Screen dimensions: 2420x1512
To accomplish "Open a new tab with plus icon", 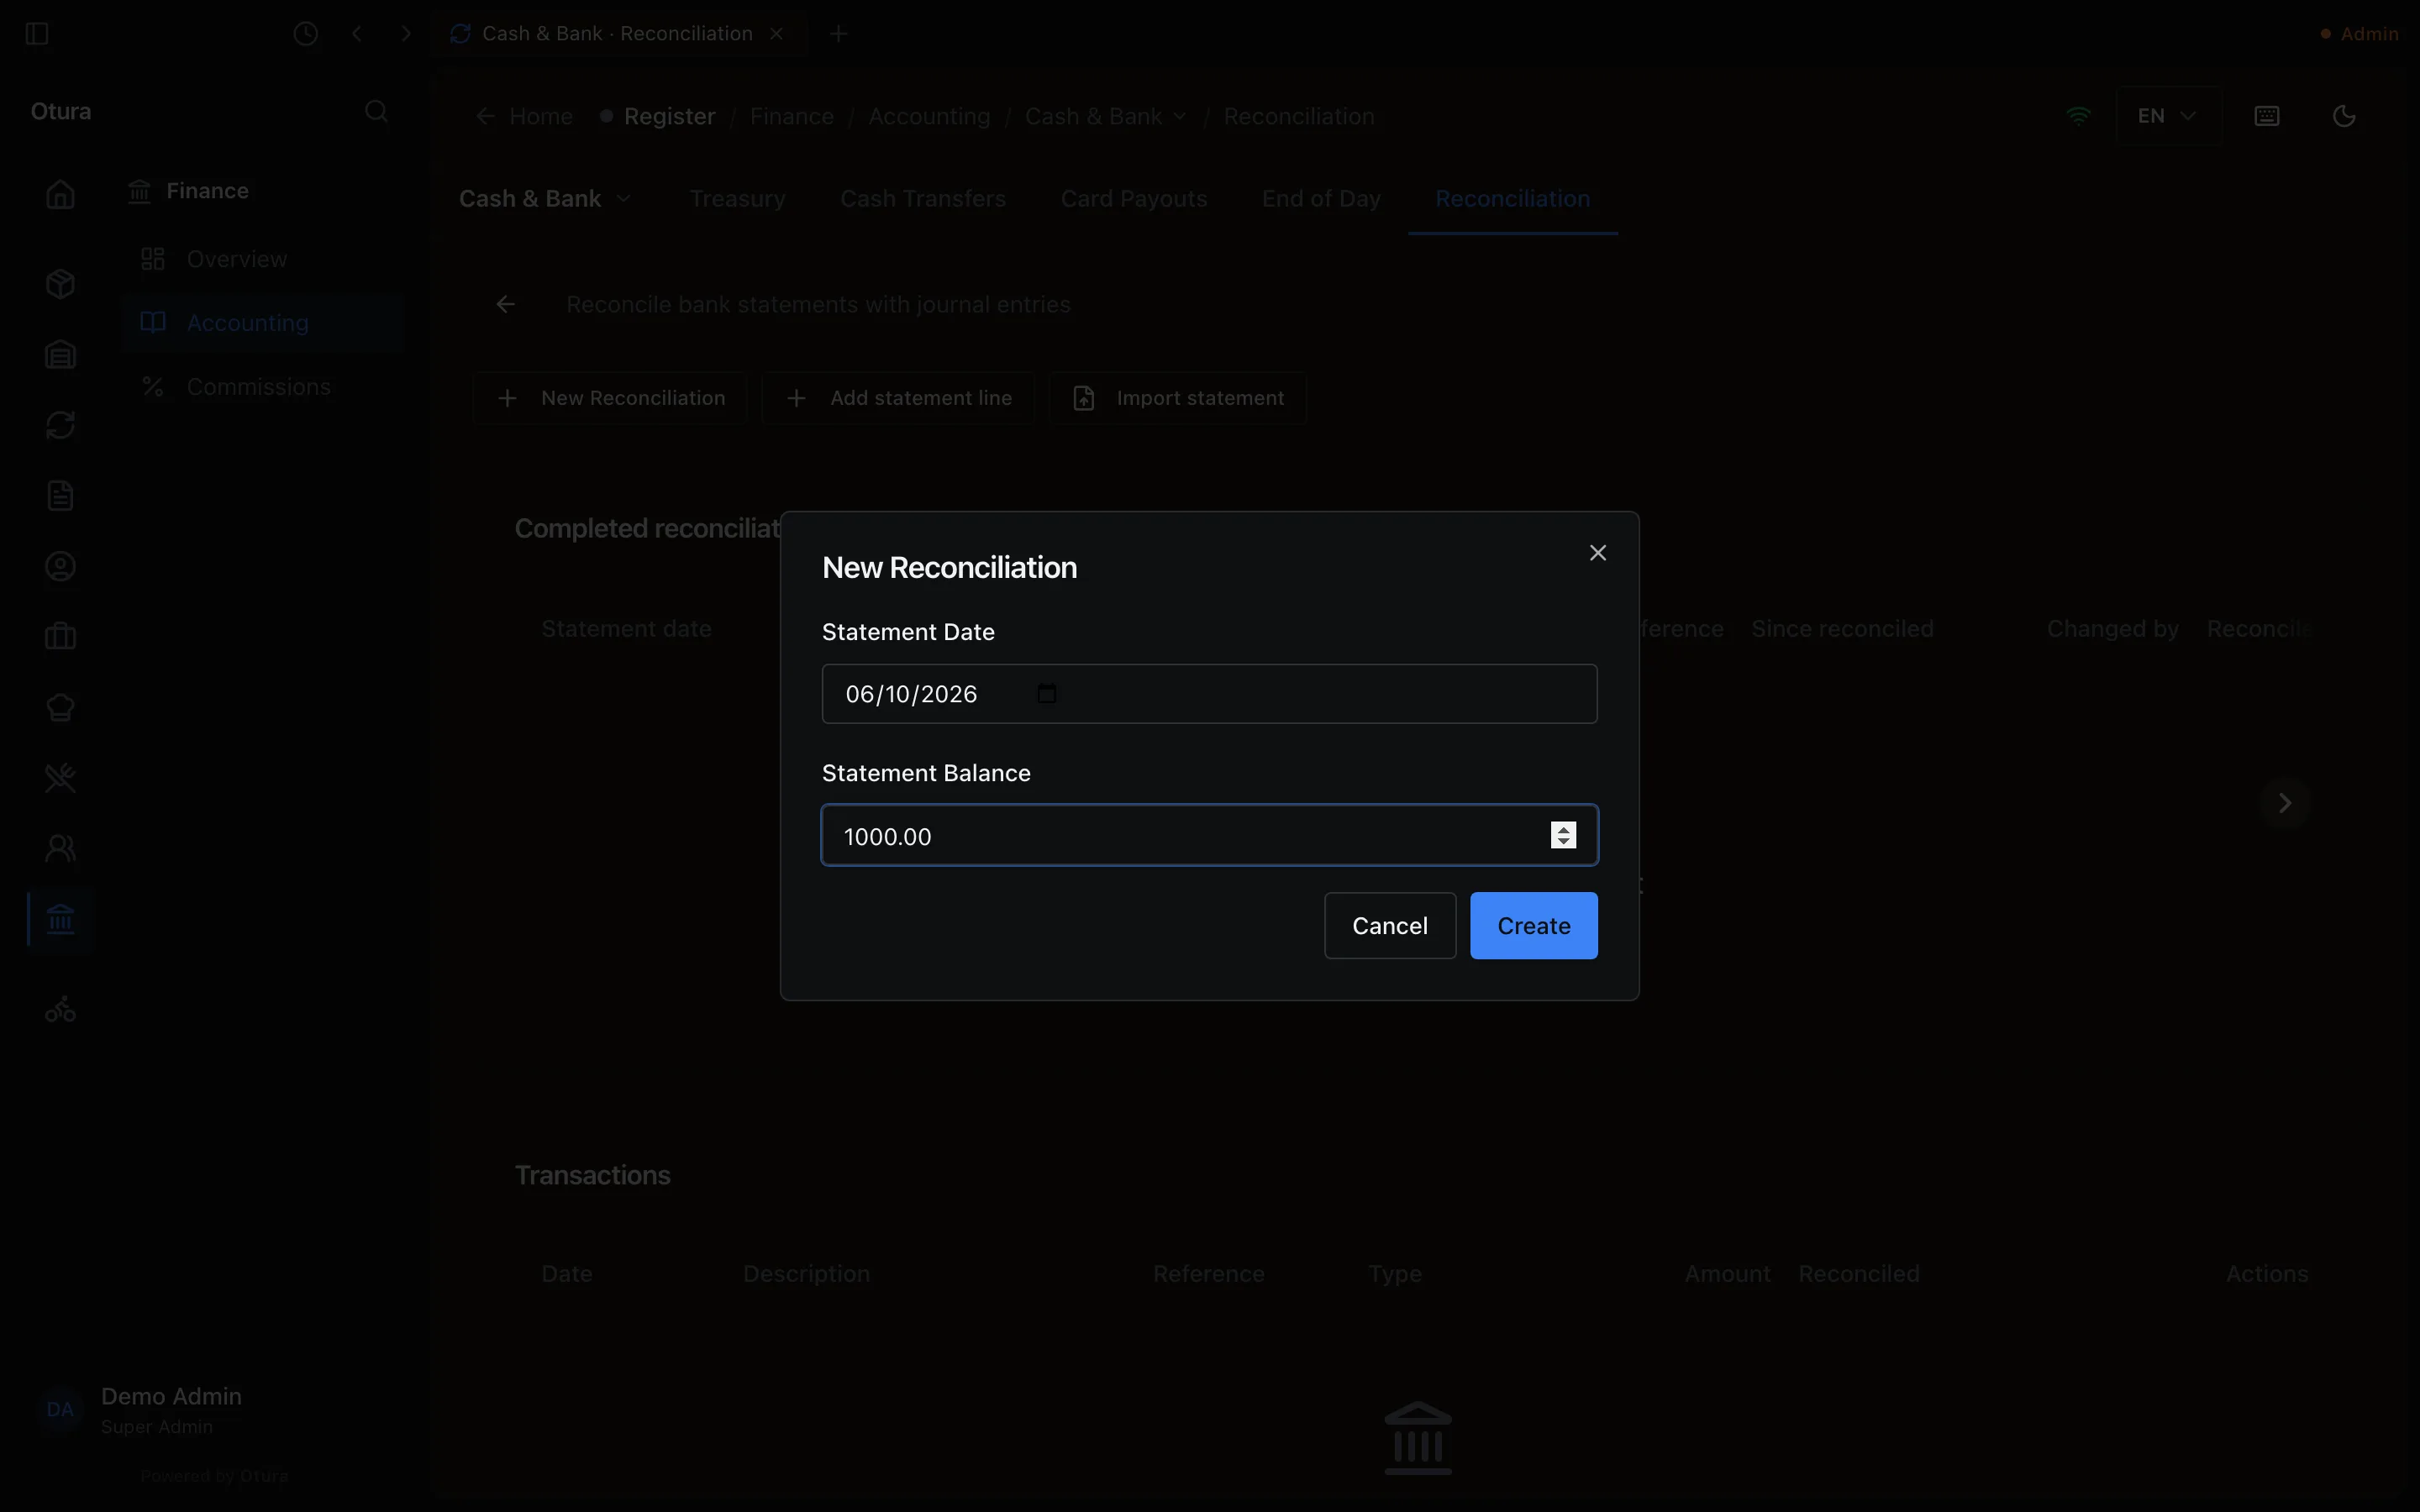I will click(839, 34).
